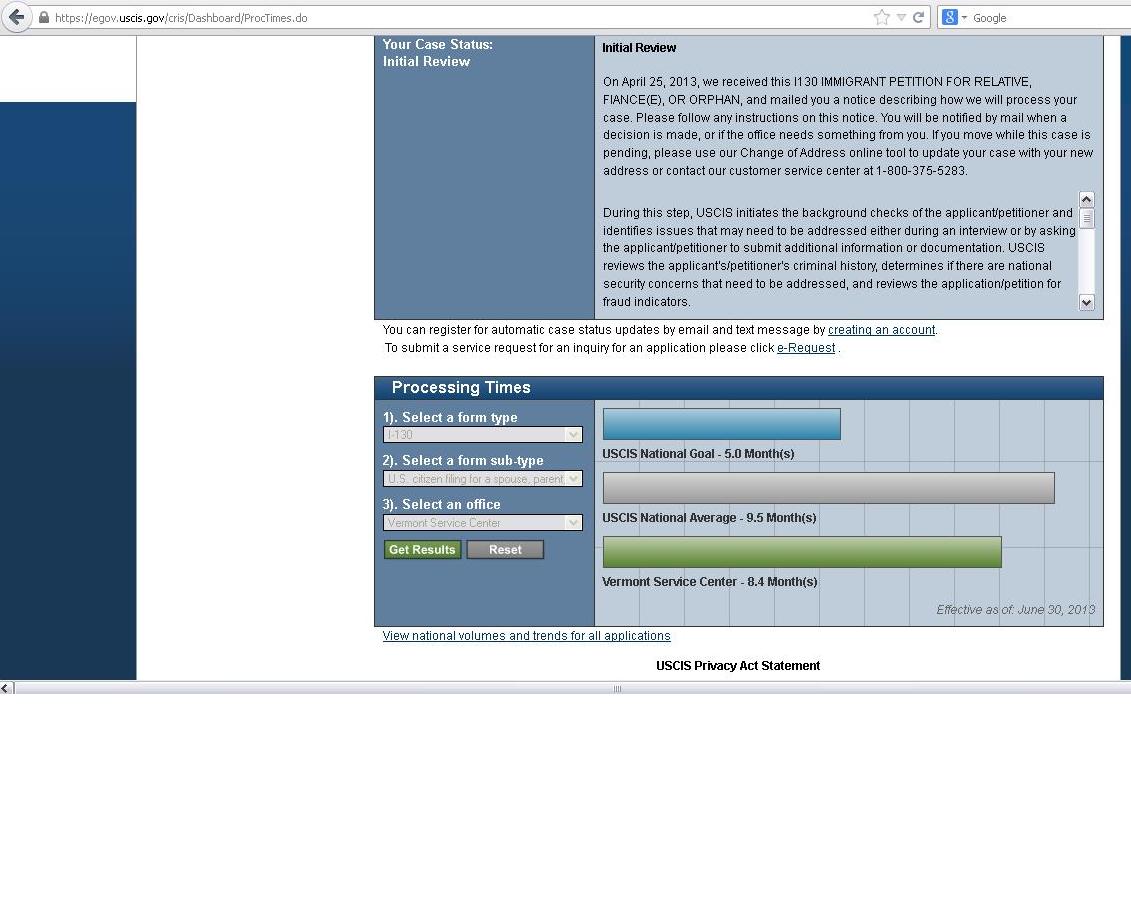The image size is (1131, 902).
Task: Click the Processing Times header
Action: [739, 387]
